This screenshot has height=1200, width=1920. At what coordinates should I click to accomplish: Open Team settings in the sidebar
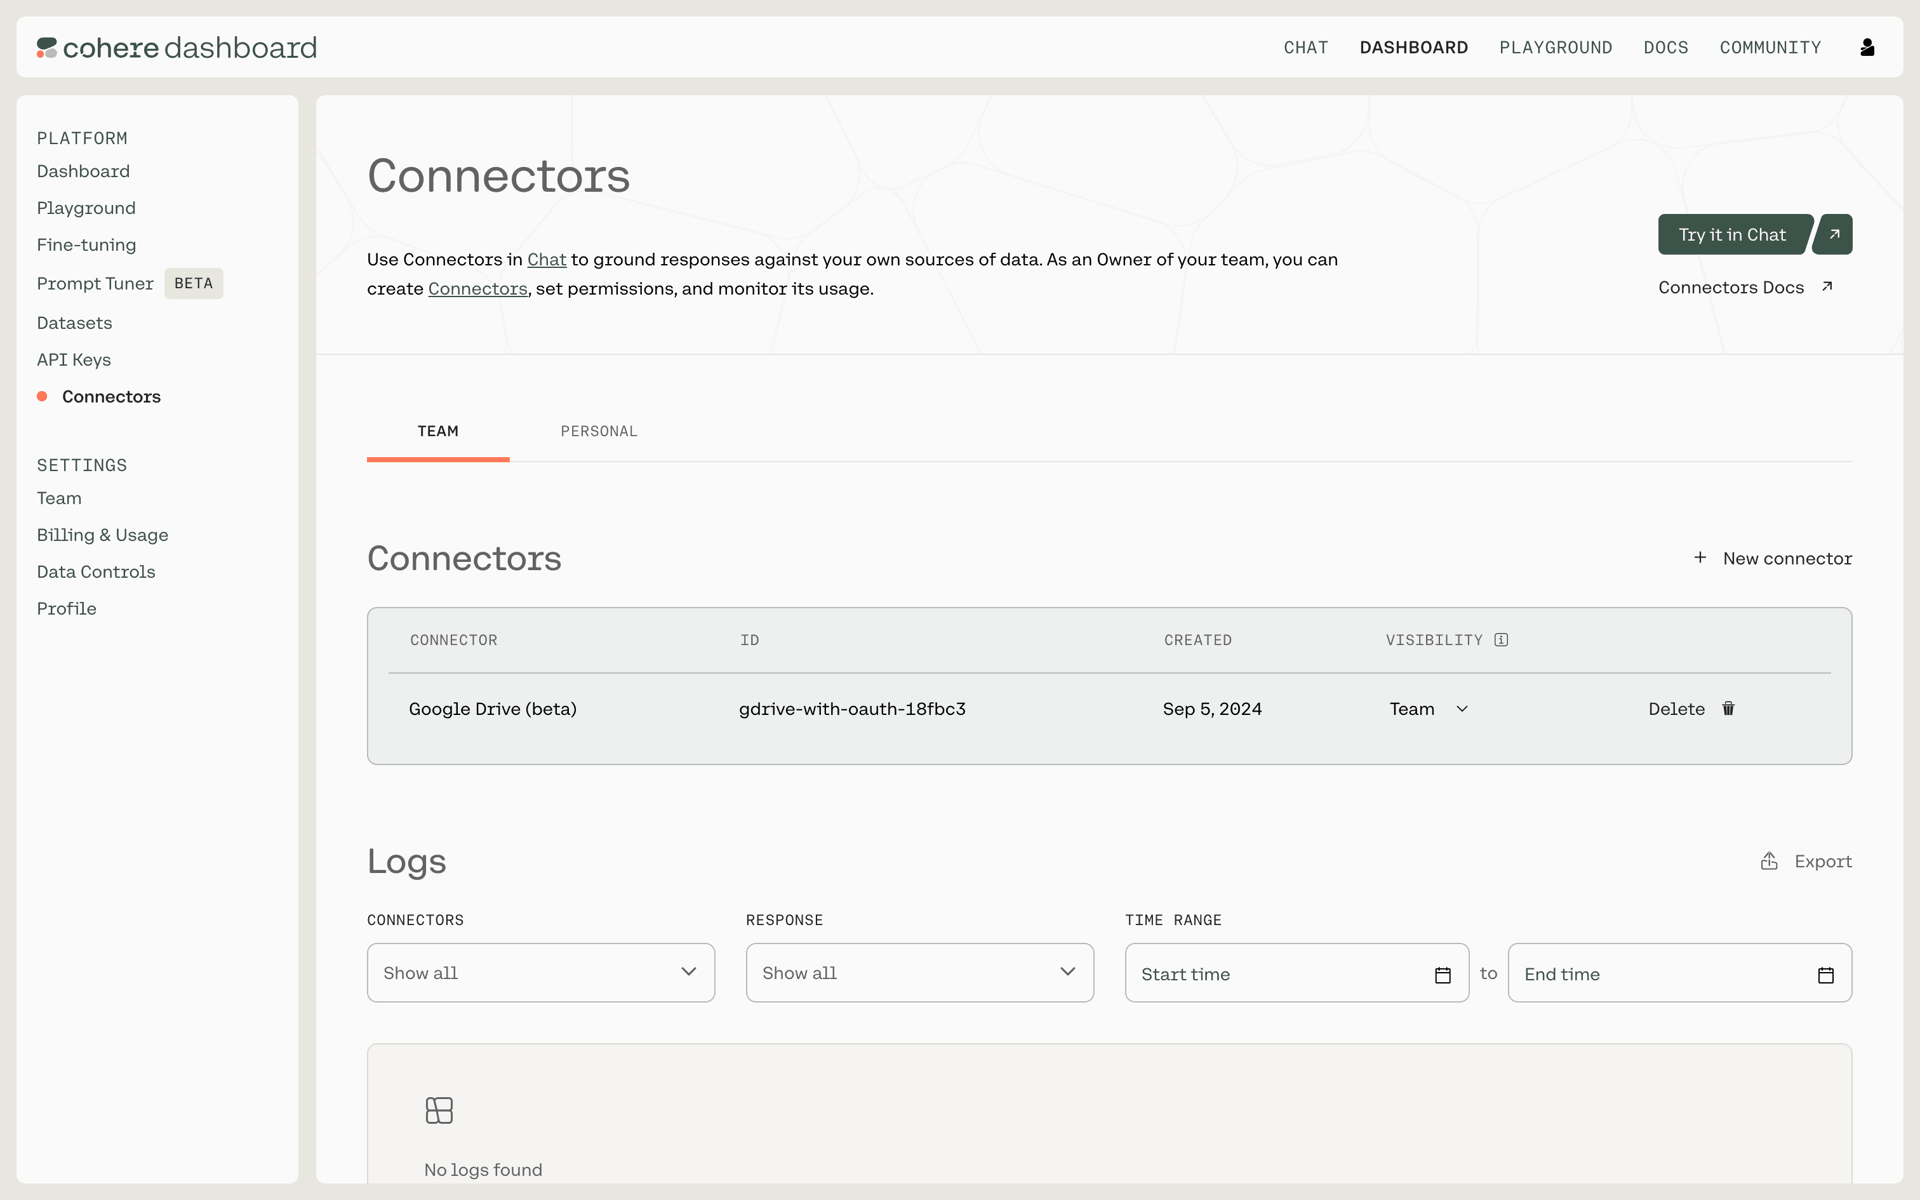pyautogui.click(x=59, y=498)
